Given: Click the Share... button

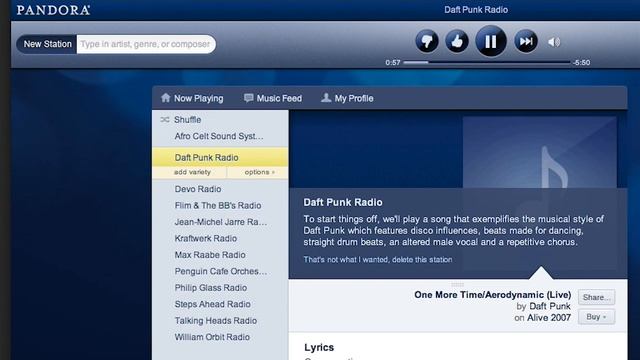Looking at the screenshot, I should (x=596, y=298).
